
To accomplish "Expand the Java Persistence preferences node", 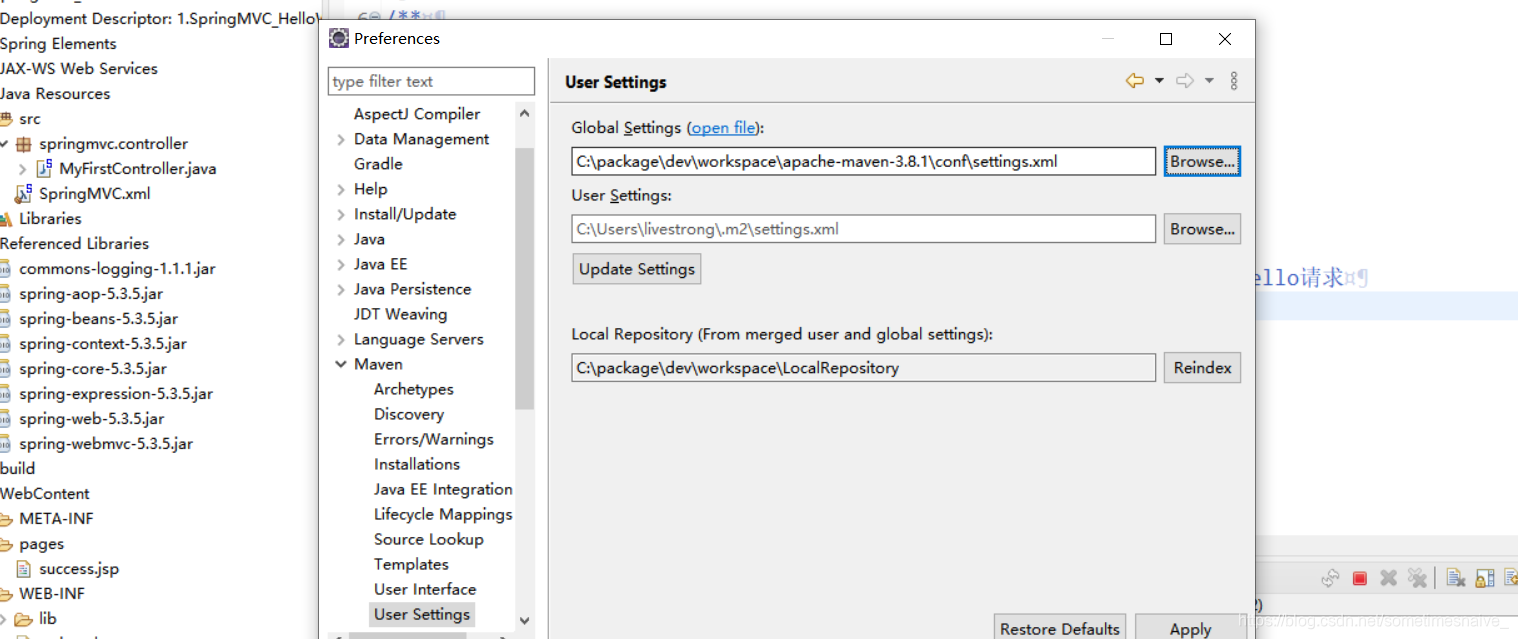I will pos(341,289).
